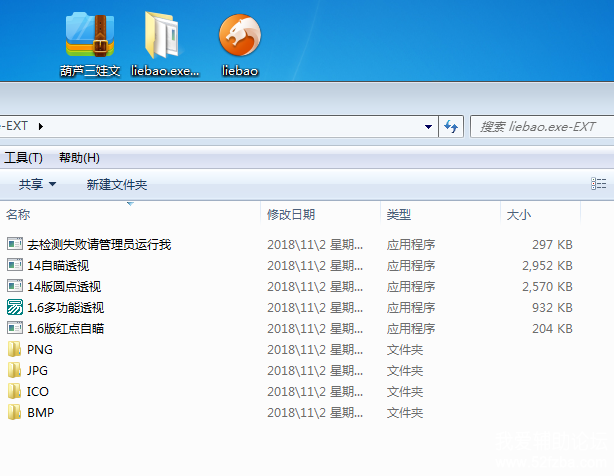Click the 2,570 KB size cell
This screenshot has width=614, height=476.
(547, 287)
